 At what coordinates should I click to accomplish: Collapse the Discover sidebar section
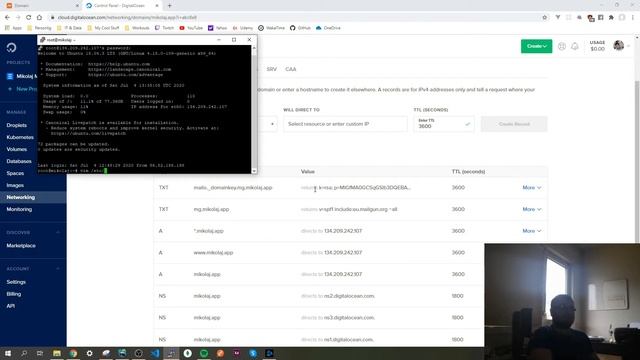[58, 232]
